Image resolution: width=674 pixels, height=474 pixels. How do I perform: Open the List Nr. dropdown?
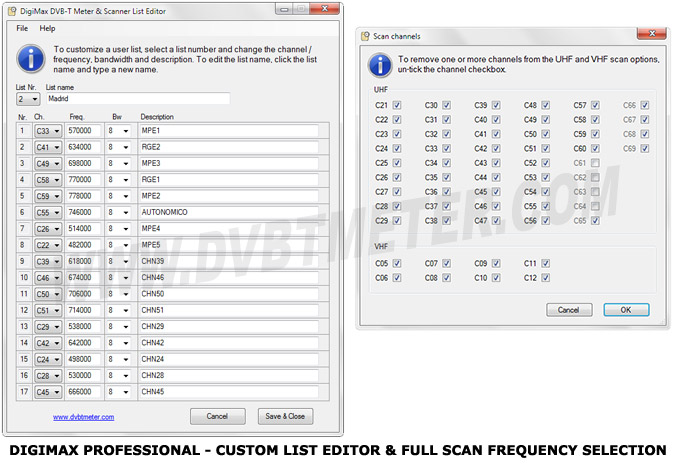point(28,99)
